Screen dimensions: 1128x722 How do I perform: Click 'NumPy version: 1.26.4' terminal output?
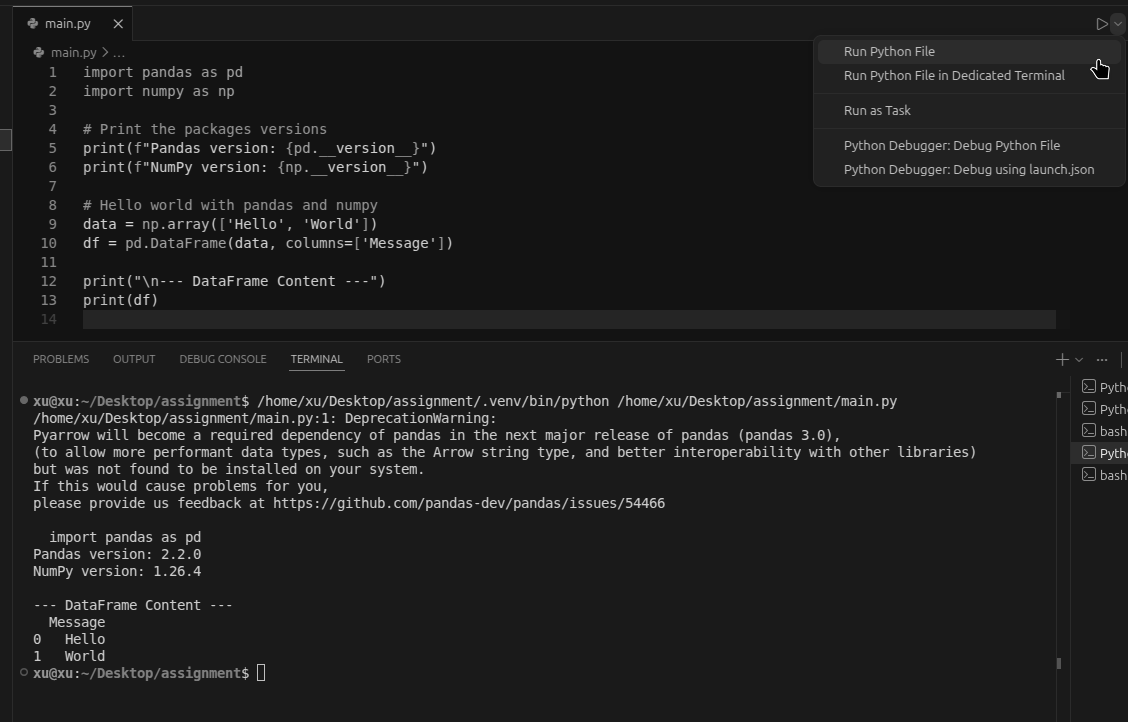[117, 572]
